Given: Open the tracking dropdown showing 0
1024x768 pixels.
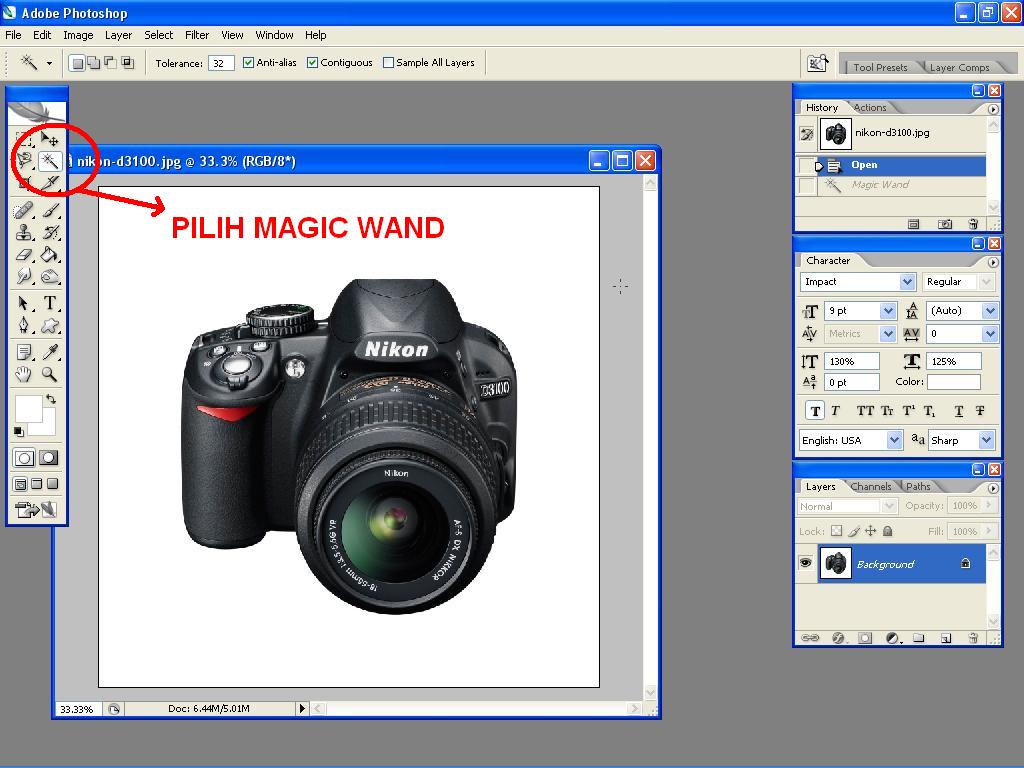Looking at the screenshot, I should click(x=990, y=334).
